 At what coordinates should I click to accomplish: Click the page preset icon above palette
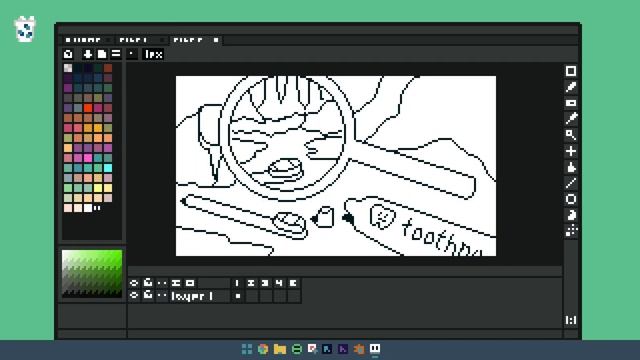point(102,54)
